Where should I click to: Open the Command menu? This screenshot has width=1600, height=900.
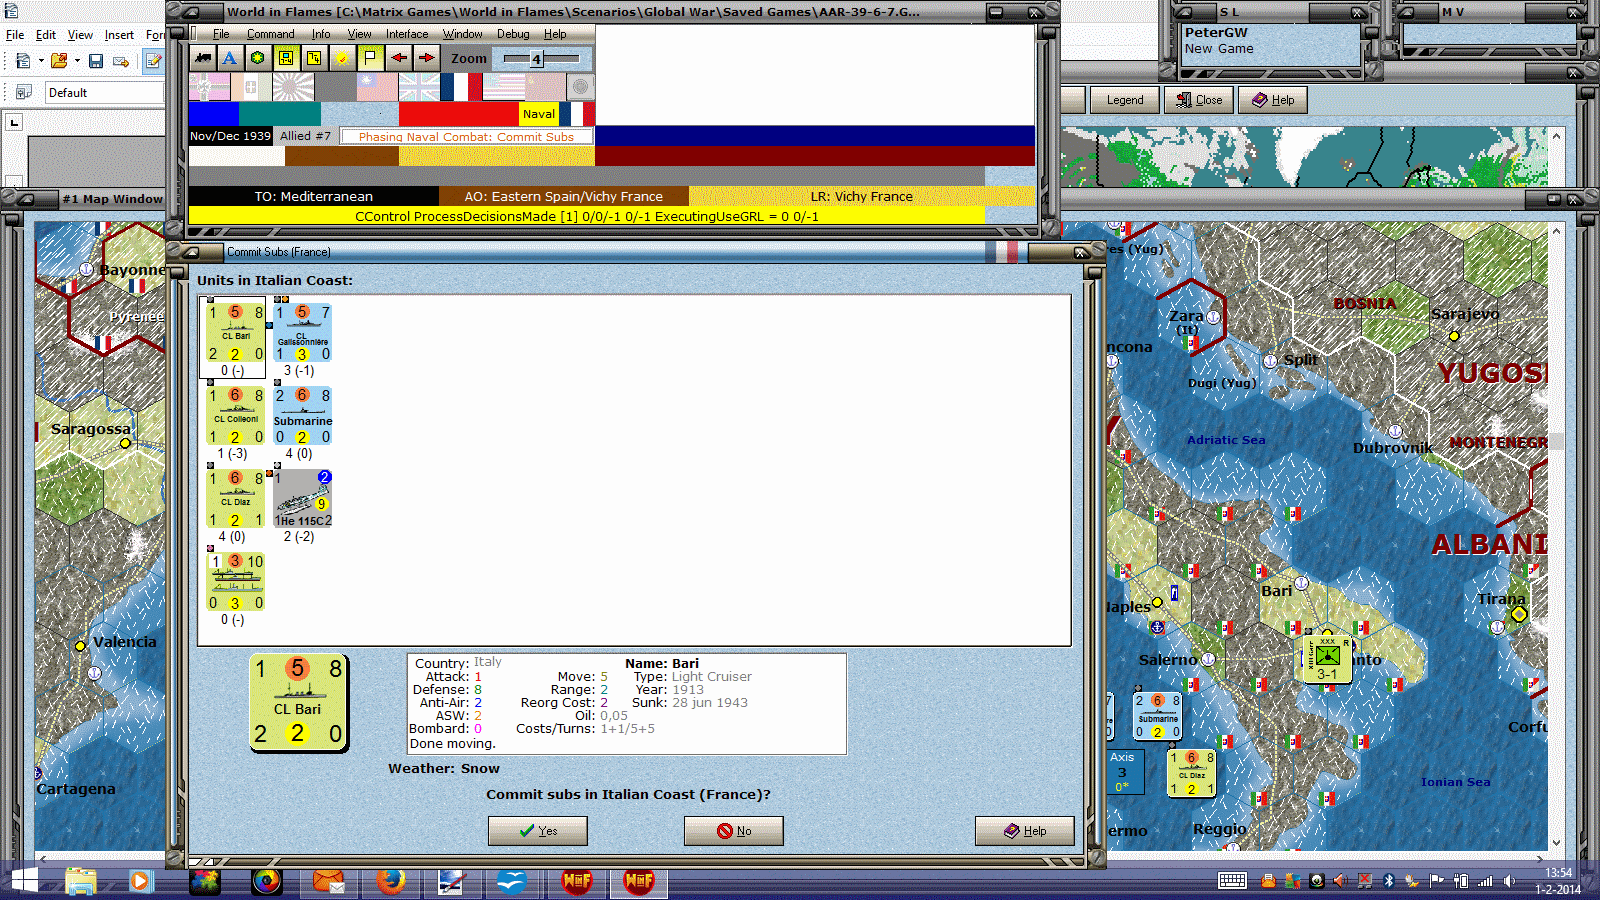tap(270, 34)
